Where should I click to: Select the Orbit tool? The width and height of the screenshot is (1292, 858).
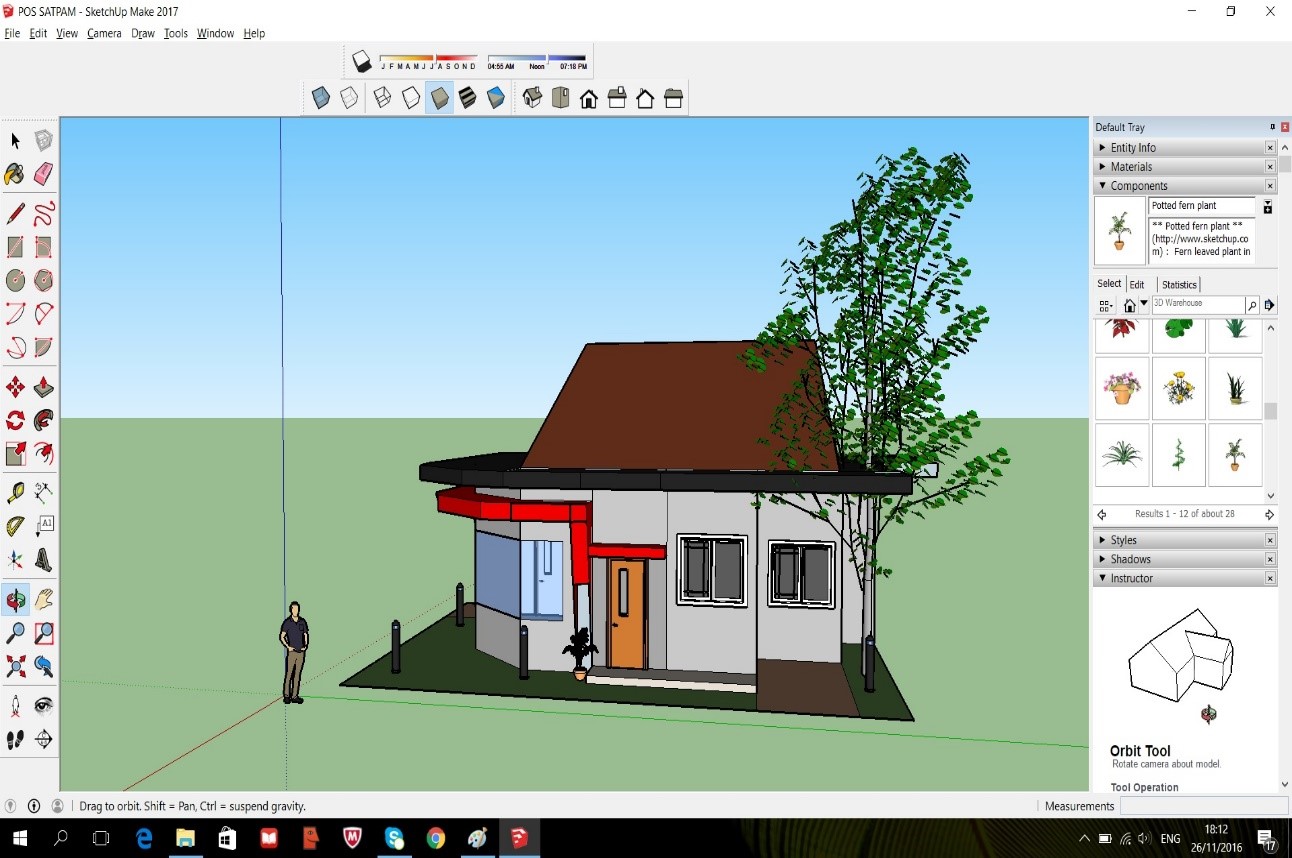(x=15, y=600)
